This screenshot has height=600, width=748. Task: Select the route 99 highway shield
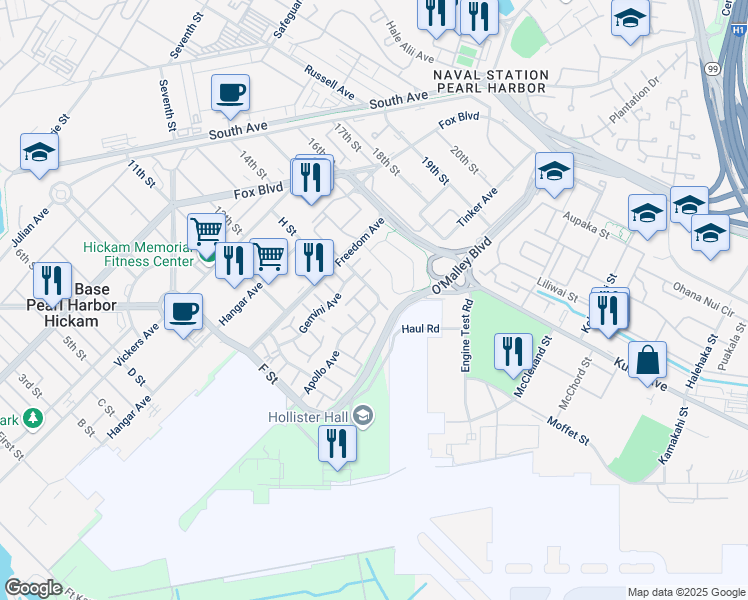click(x=713, y=69)
